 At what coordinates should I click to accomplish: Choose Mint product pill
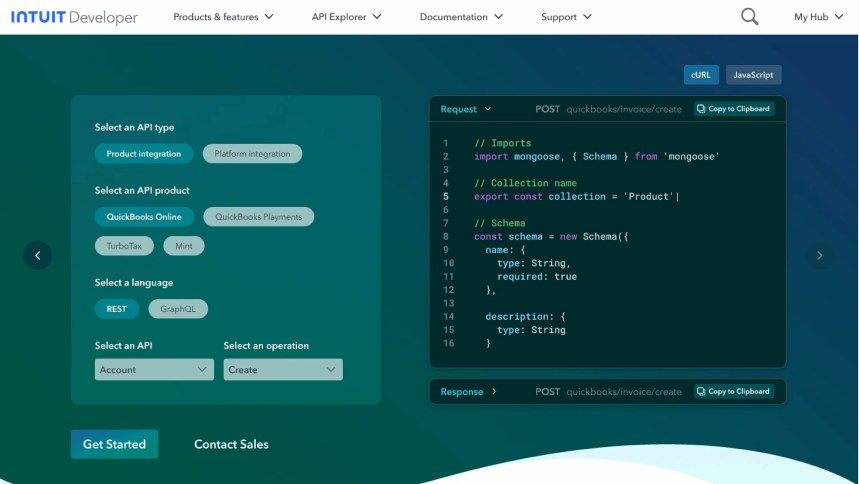pyautogui.click(x=184, y=246)
